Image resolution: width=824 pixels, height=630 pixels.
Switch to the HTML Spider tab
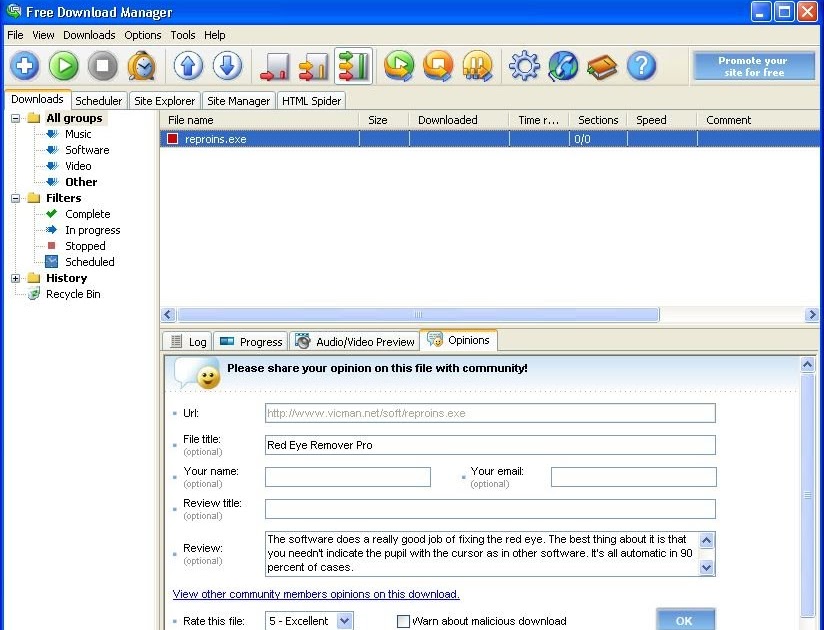pyautogui.click(x=311, y=100)
